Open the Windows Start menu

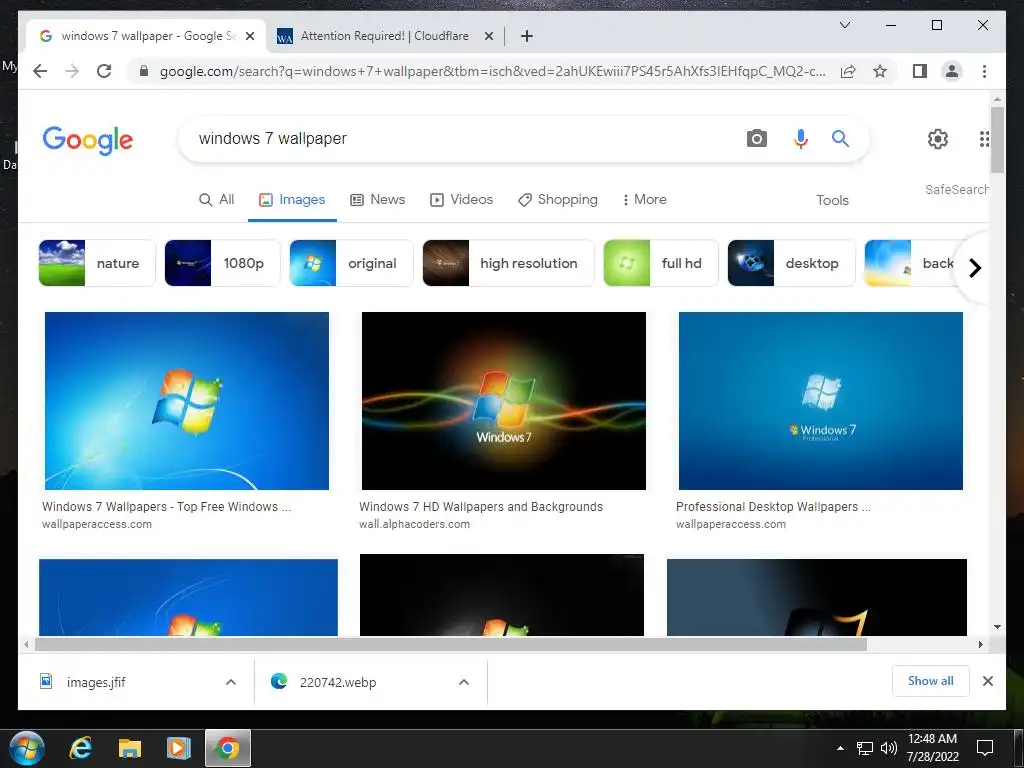click(27, 748)
